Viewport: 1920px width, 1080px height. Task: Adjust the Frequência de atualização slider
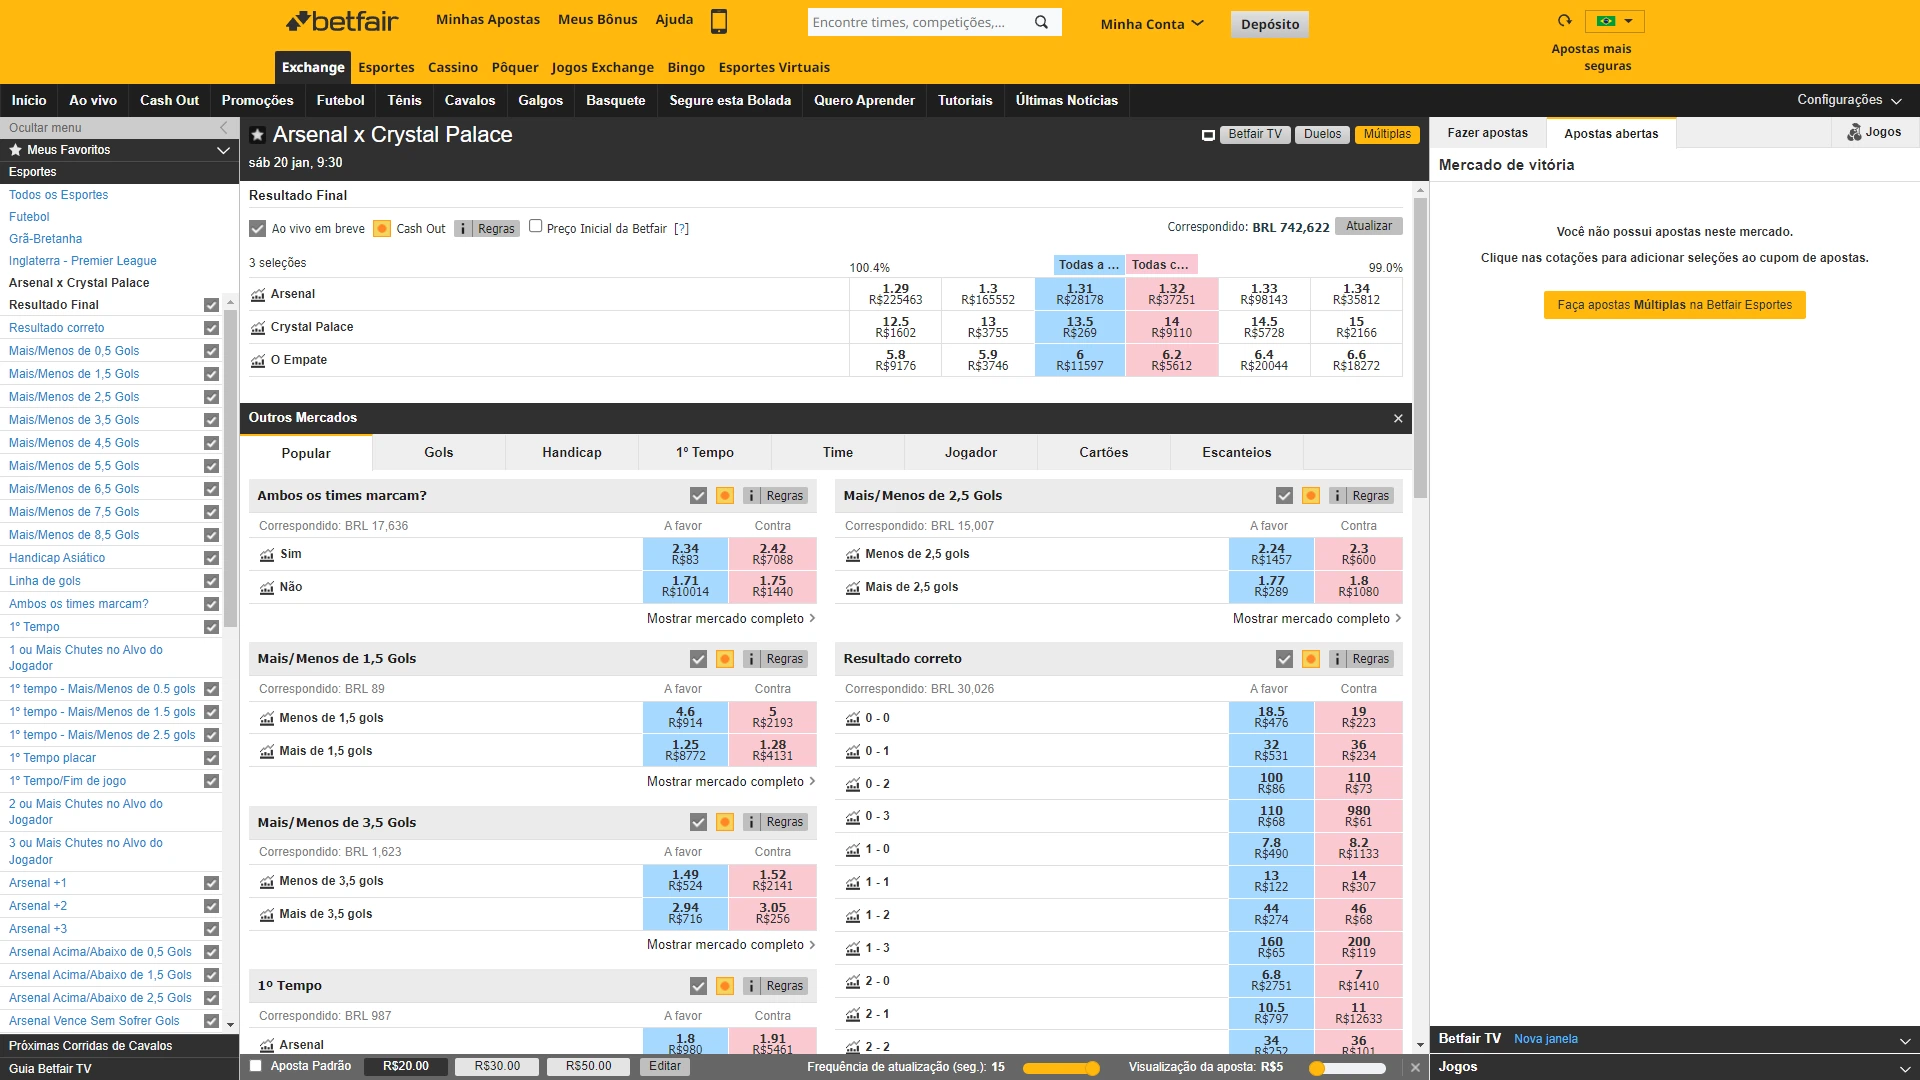click(x=1092, y=1068)
